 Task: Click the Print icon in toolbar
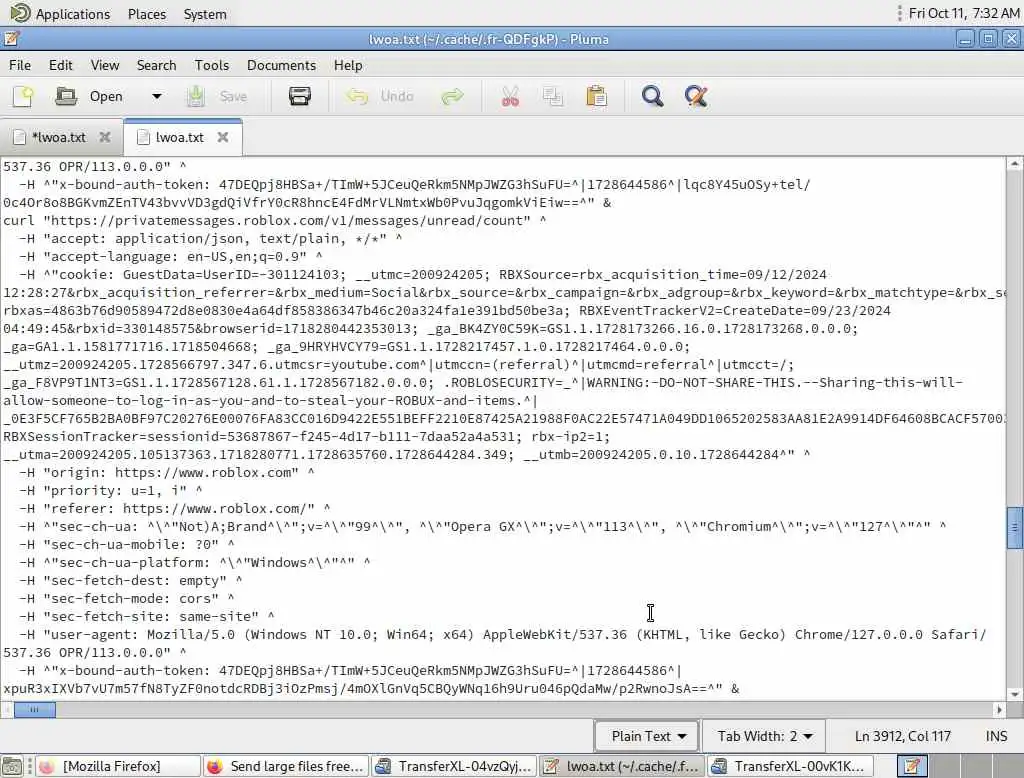tap(300, 97)
